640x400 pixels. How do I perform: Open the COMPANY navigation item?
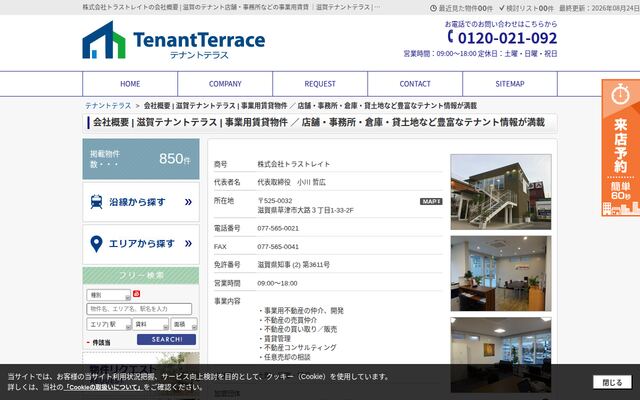click(x=225, y=84)
